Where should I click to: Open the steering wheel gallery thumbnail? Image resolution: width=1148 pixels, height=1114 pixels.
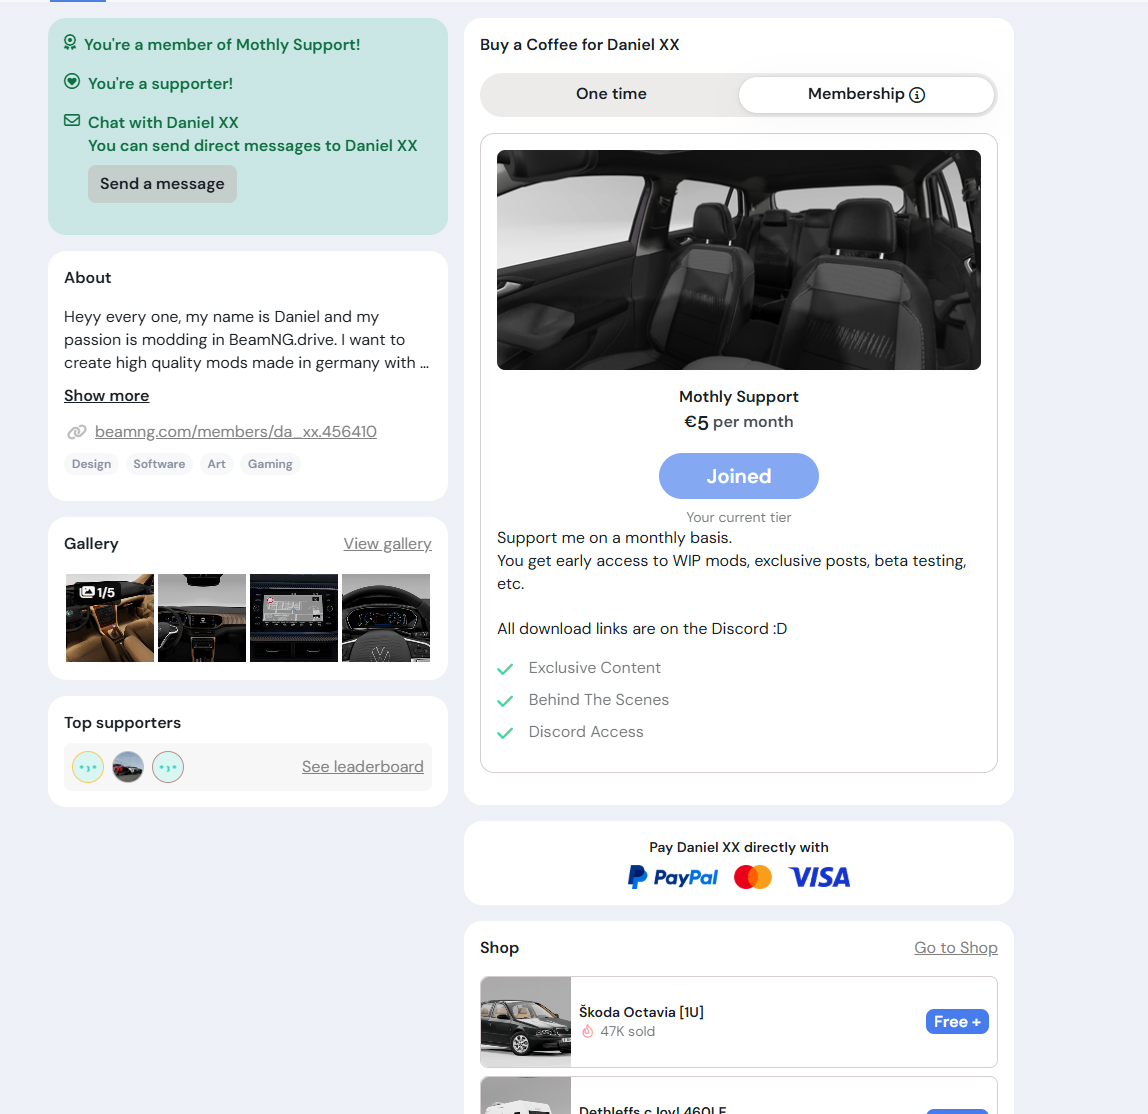click(x=386, y=618)
